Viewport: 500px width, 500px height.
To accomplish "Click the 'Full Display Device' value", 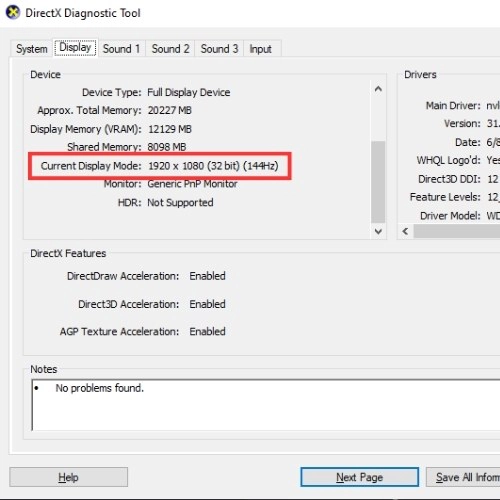I will pos(189,92).
